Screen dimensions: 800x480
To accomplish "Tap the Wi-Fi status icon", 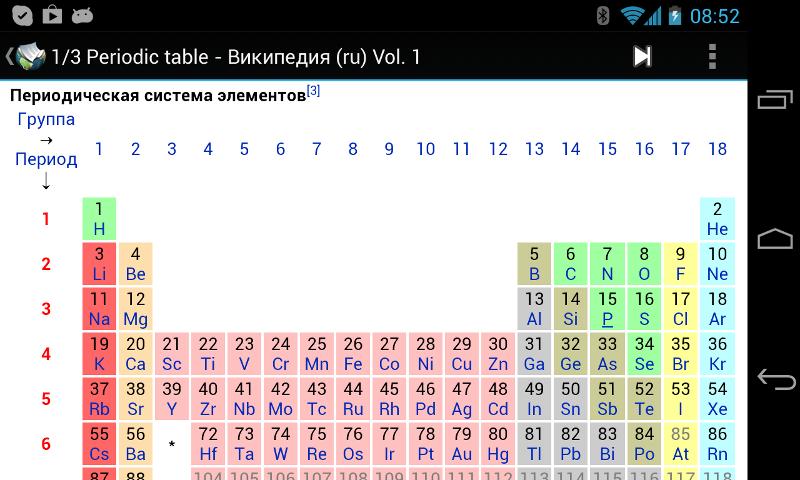I will point(632,16).
